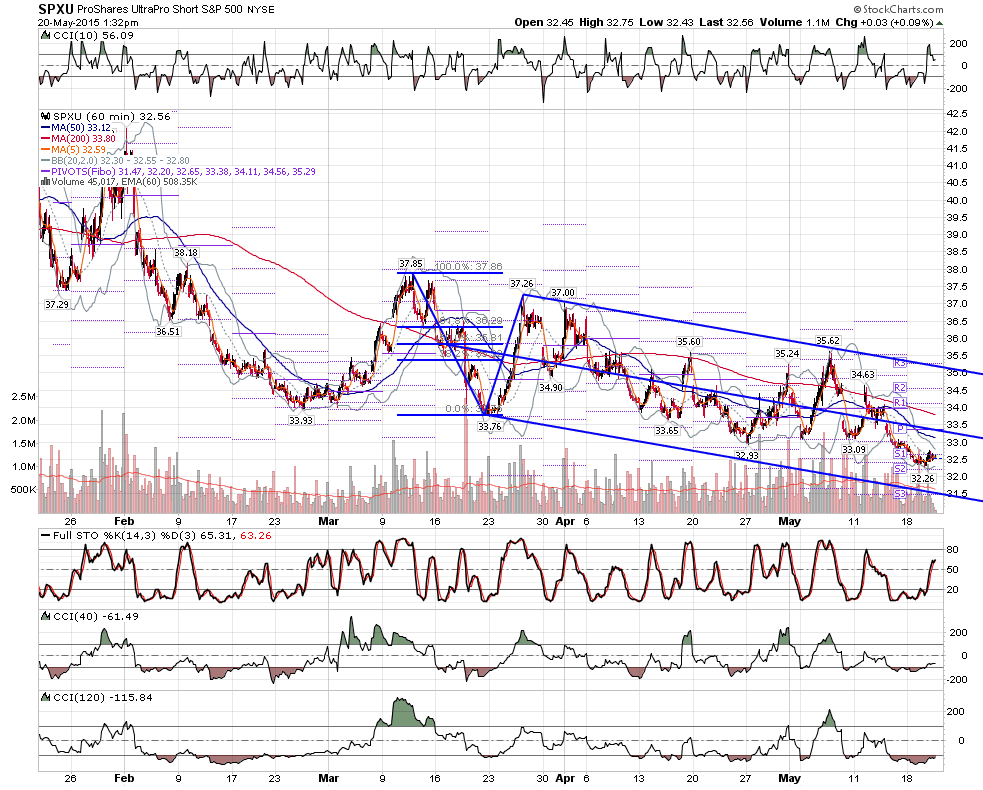Select the P pivot point label
Screen dimensions: 983x790
pos(900,428)
